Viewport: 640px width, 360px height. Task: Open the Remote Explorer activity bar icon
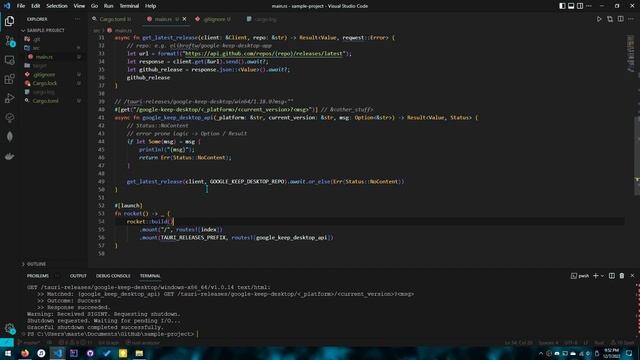[9, 60]
